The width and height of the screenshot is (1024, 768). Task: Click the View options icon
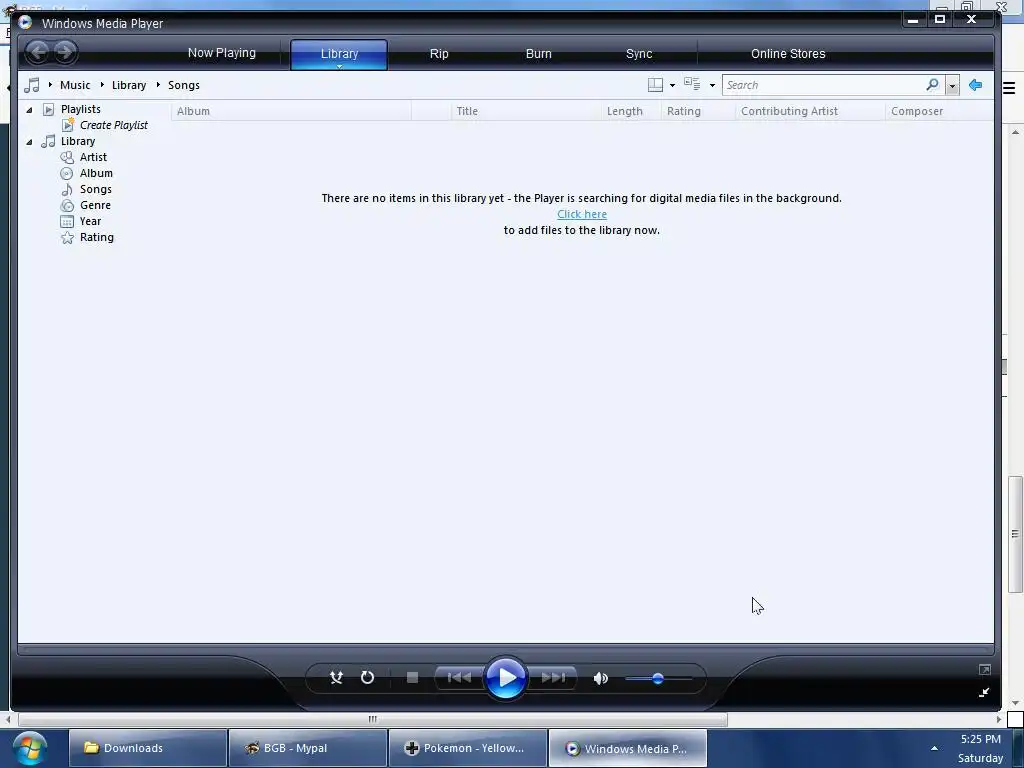pos(692,84)
